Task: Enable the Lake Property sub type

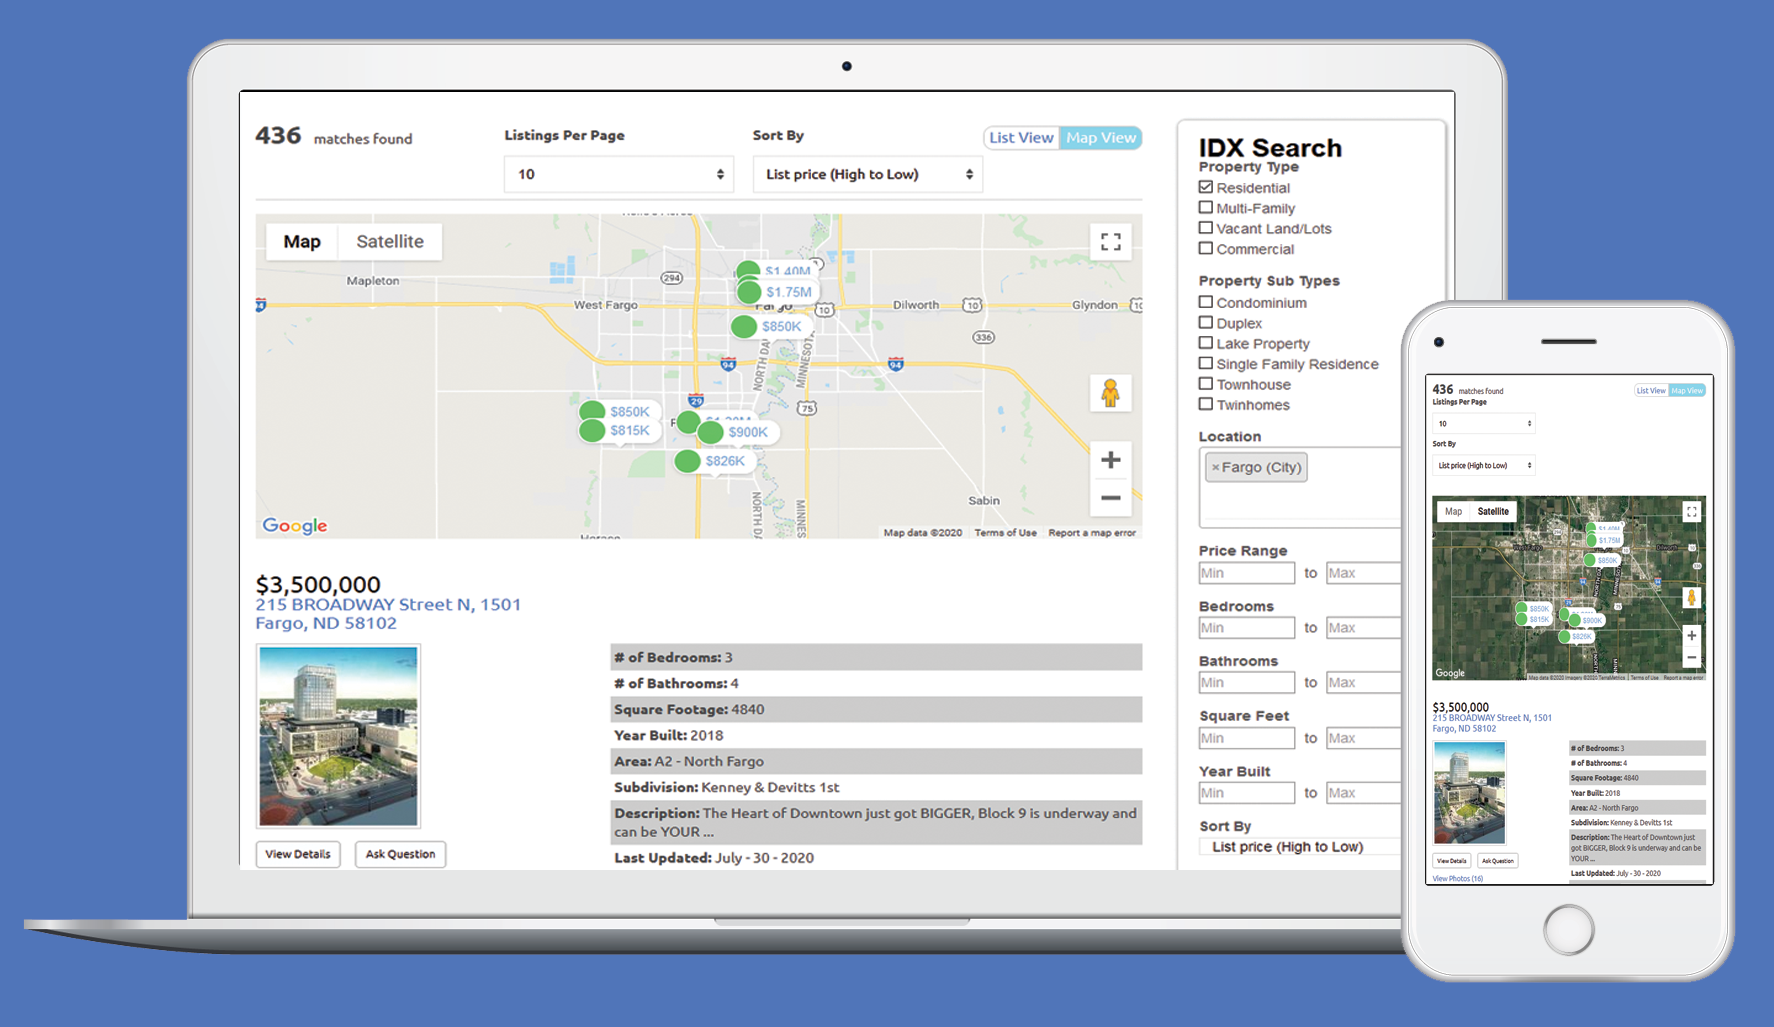Action: (1205, 343)
